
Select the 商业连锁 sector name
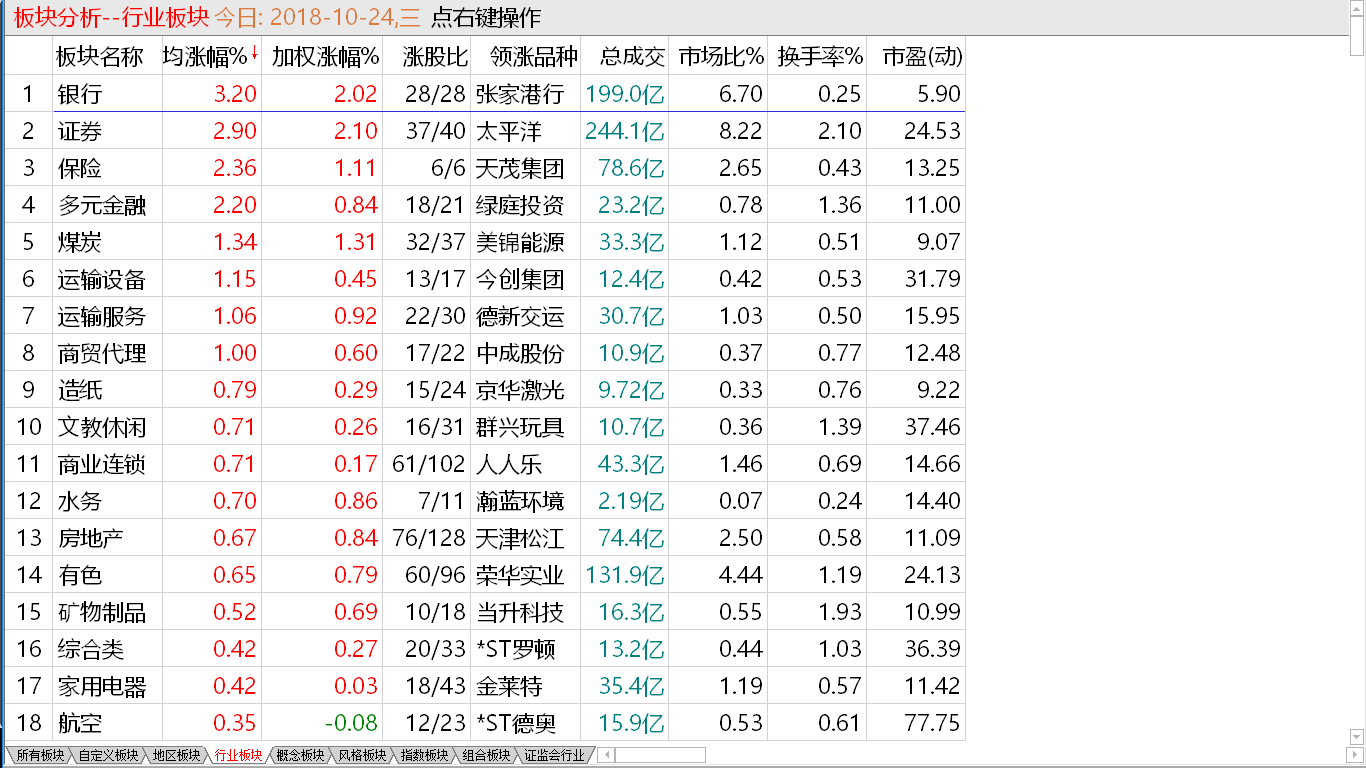[x=101, y=464]
